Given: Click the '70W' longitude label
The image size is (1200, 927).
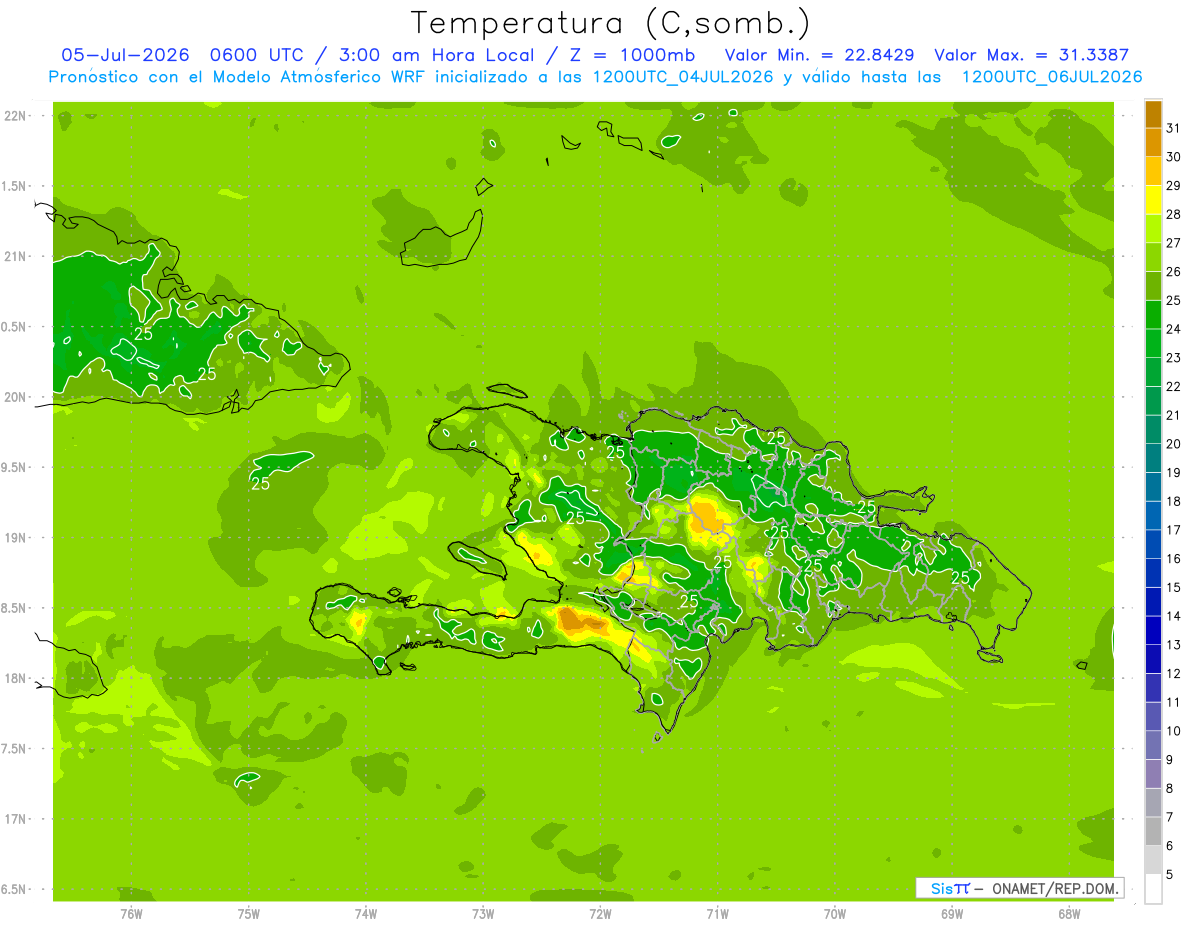Looking at the screenshot, I should click(x=835, y=913).
